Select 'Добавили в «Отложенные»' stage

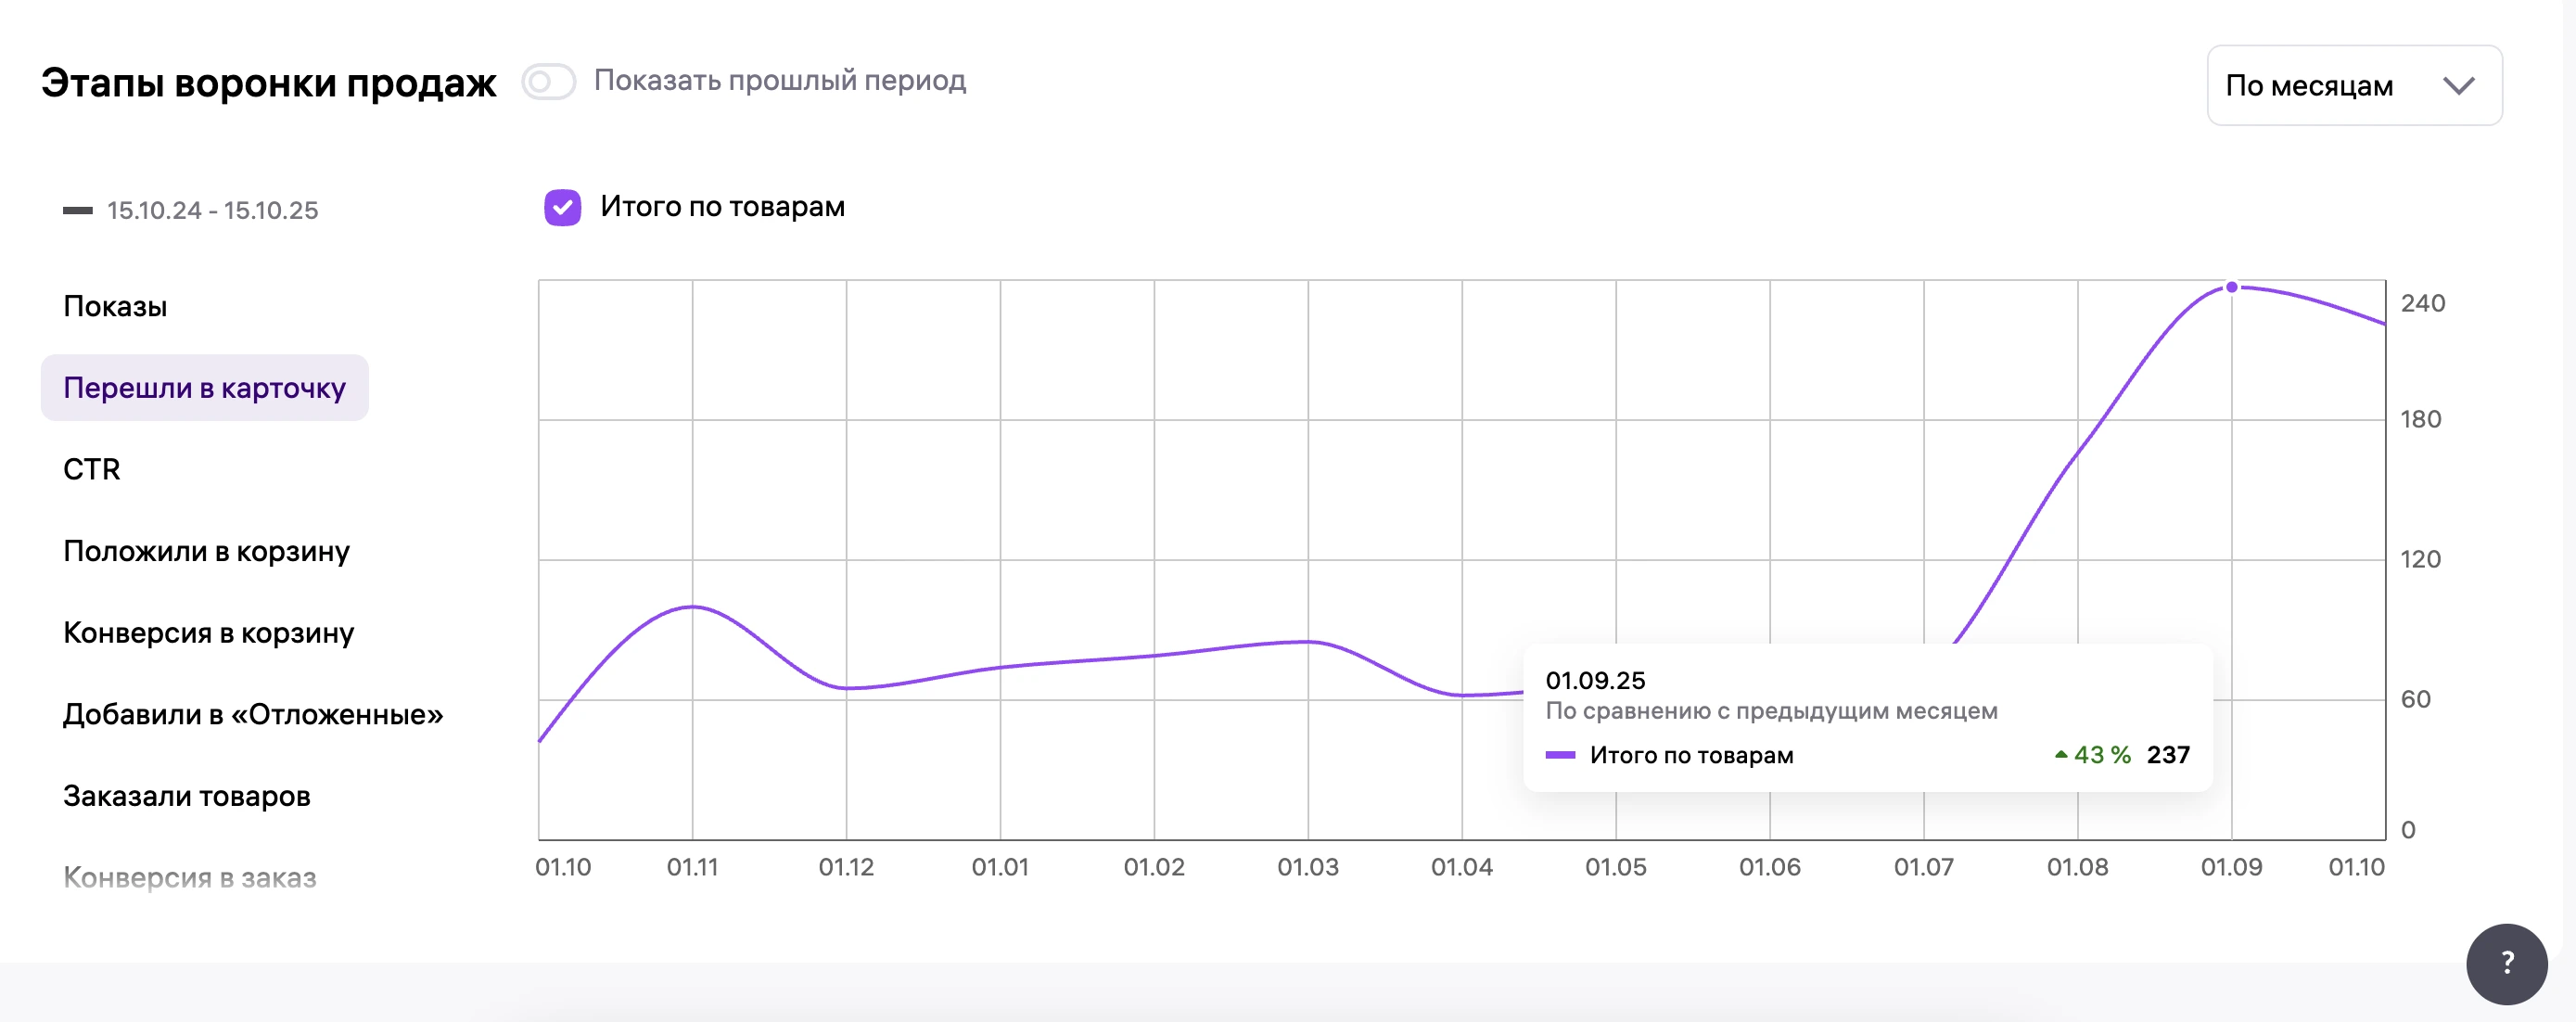point(253,714)
